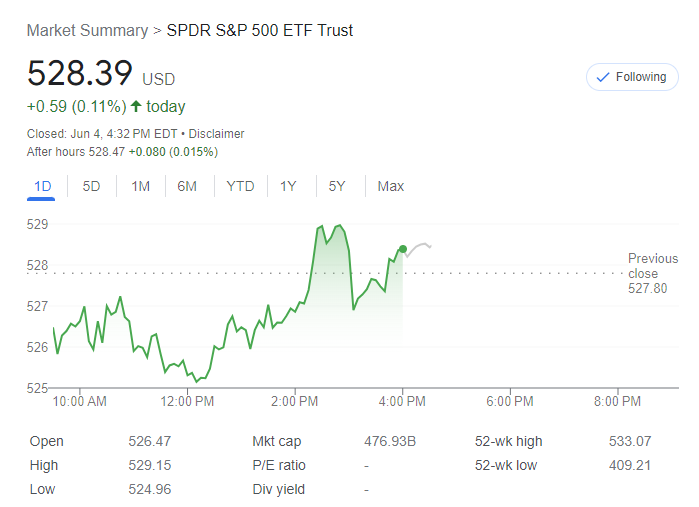Show the Max range chart
Image resolution: width=699 pixels, height=507 pixels.
[391, 186]
